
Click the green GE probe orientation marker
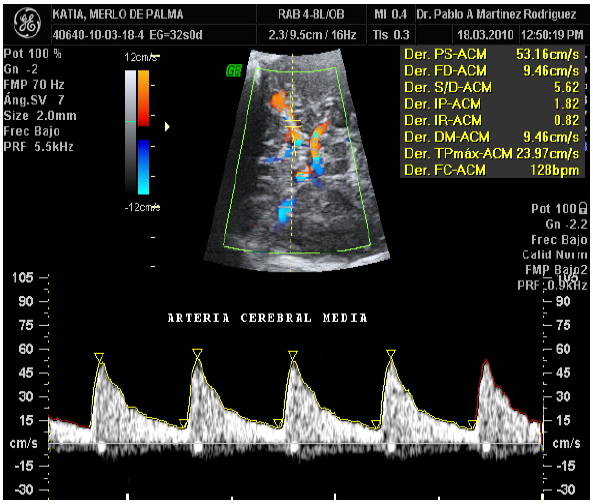pyautogui.click(x=234, y=71)
